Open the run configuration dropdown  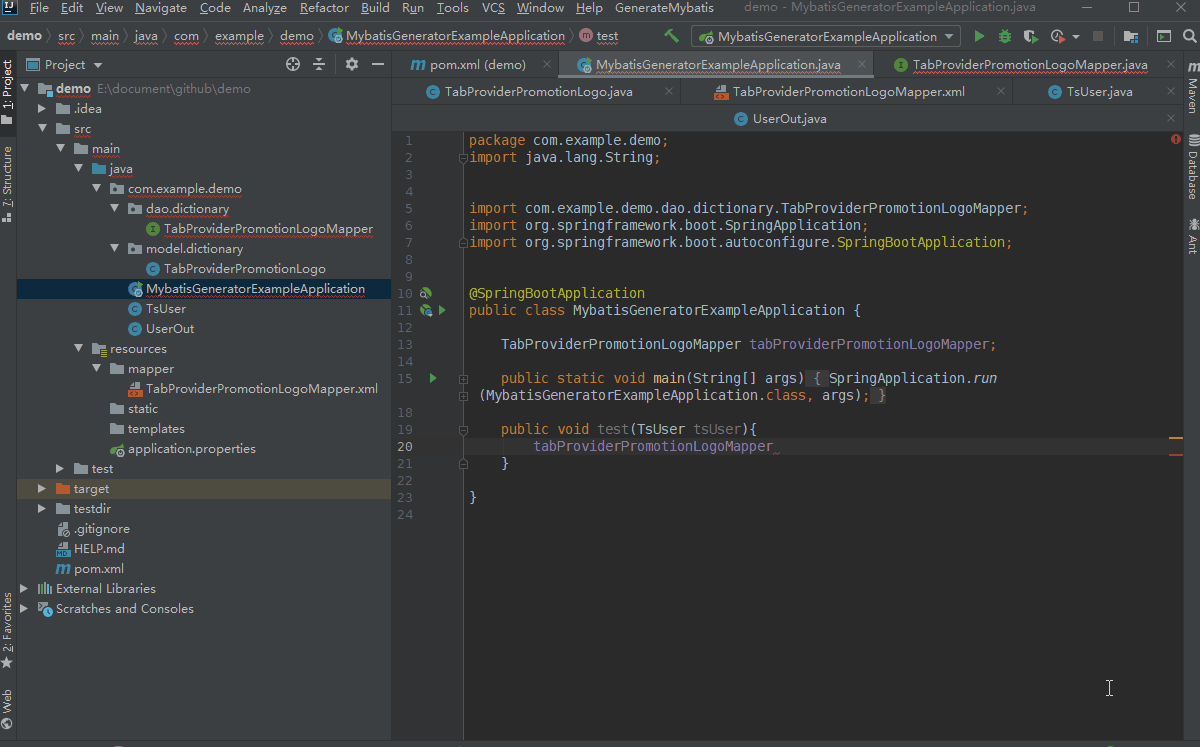[948, 36]
